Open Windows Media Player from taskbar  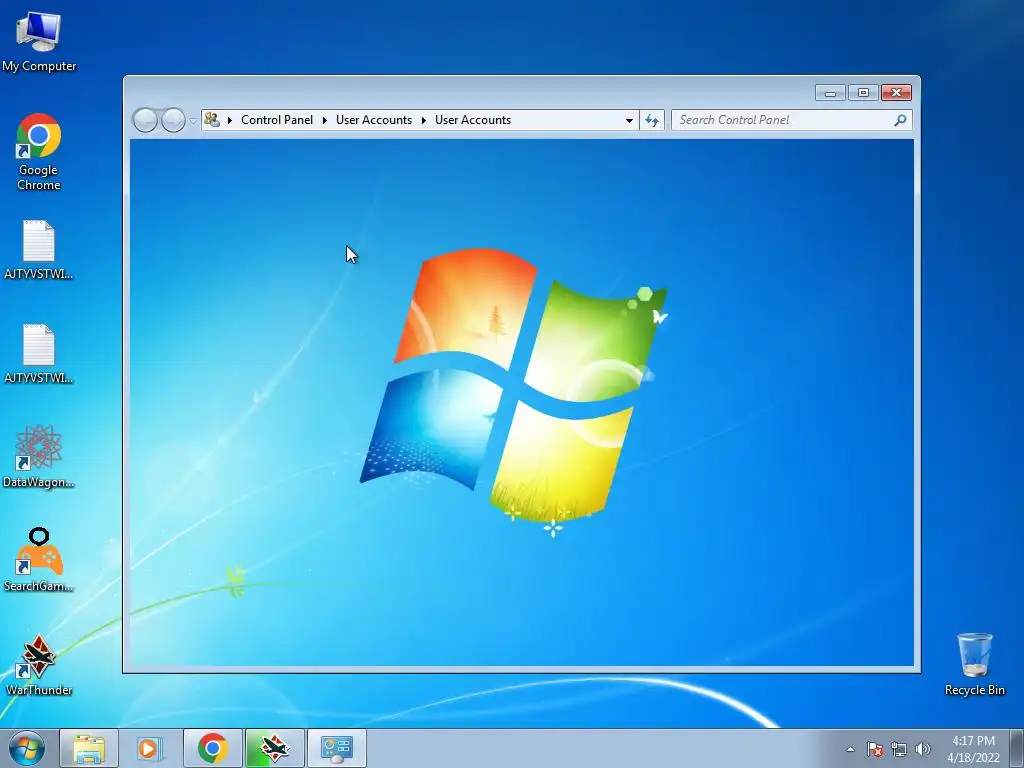point(150,748)
